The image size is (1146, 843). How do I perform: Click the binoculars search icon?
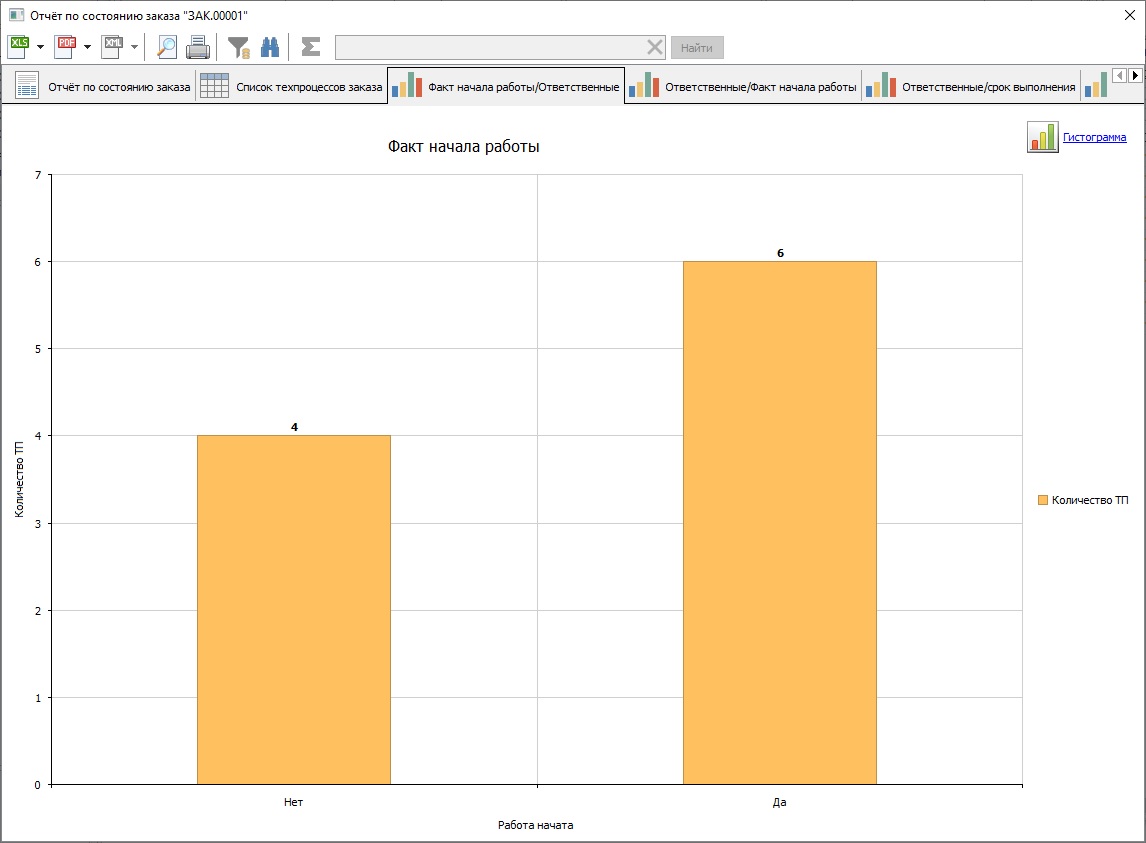(270, 46)
